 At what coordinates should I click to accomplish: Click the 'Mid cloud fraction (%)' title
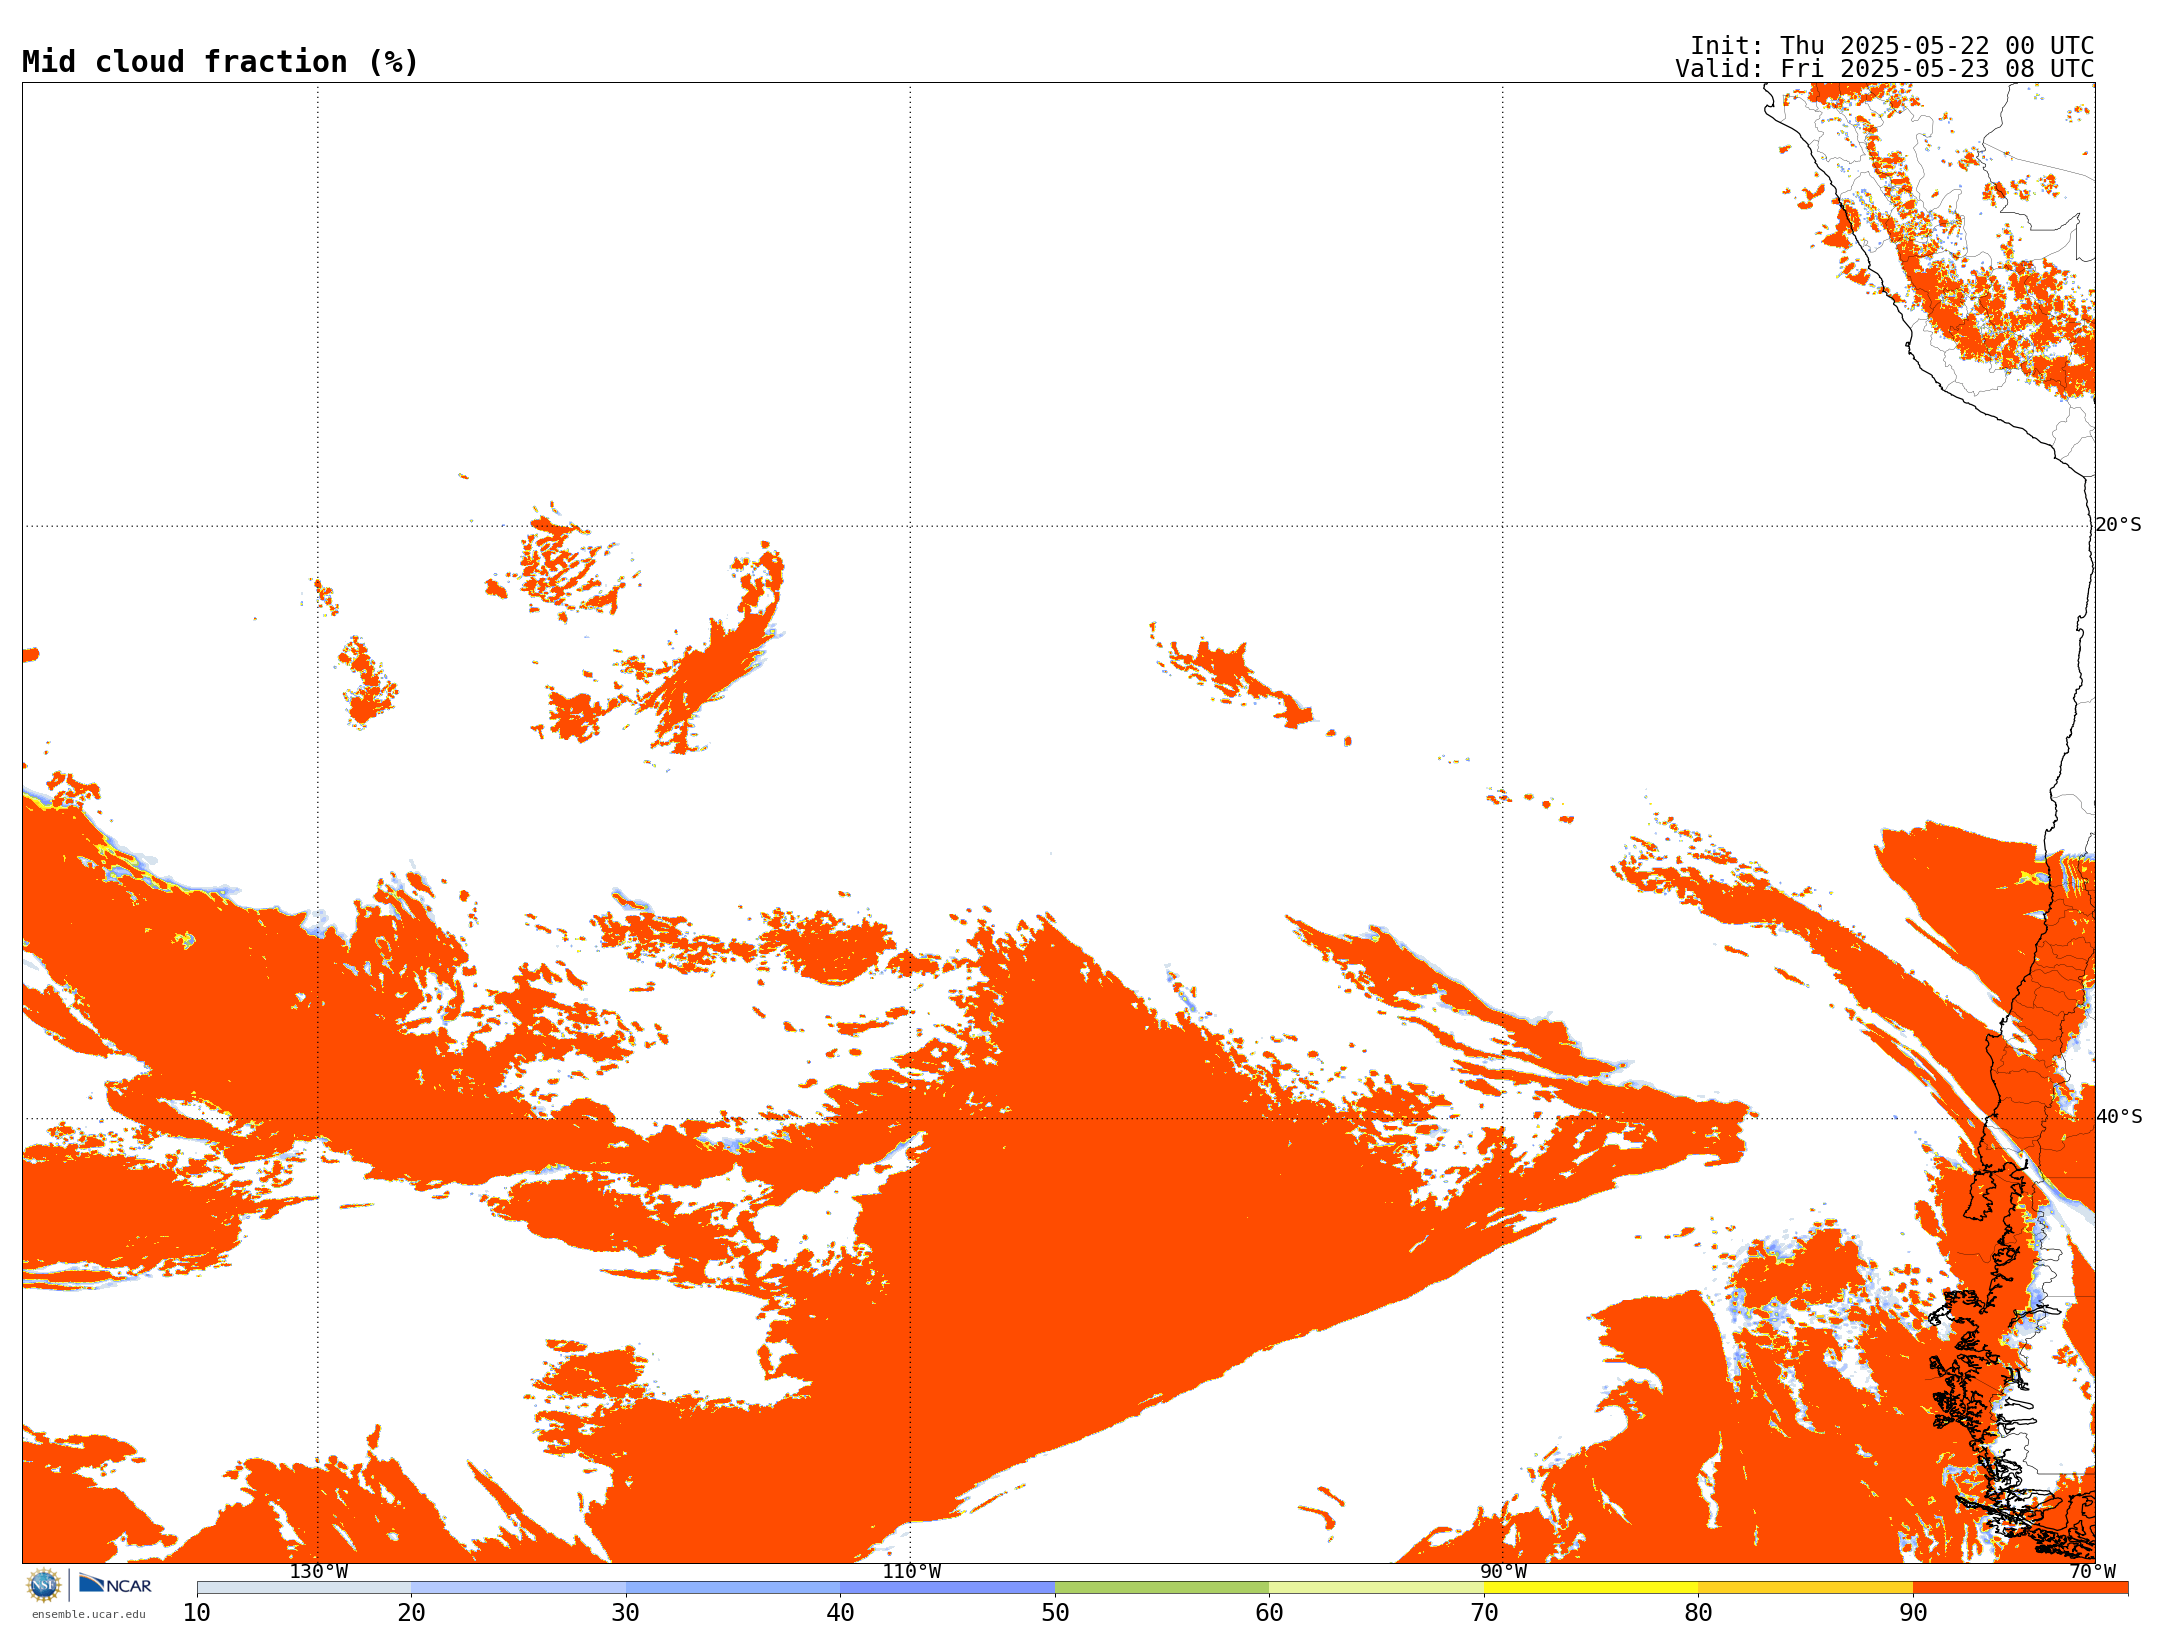coord(220,62)
